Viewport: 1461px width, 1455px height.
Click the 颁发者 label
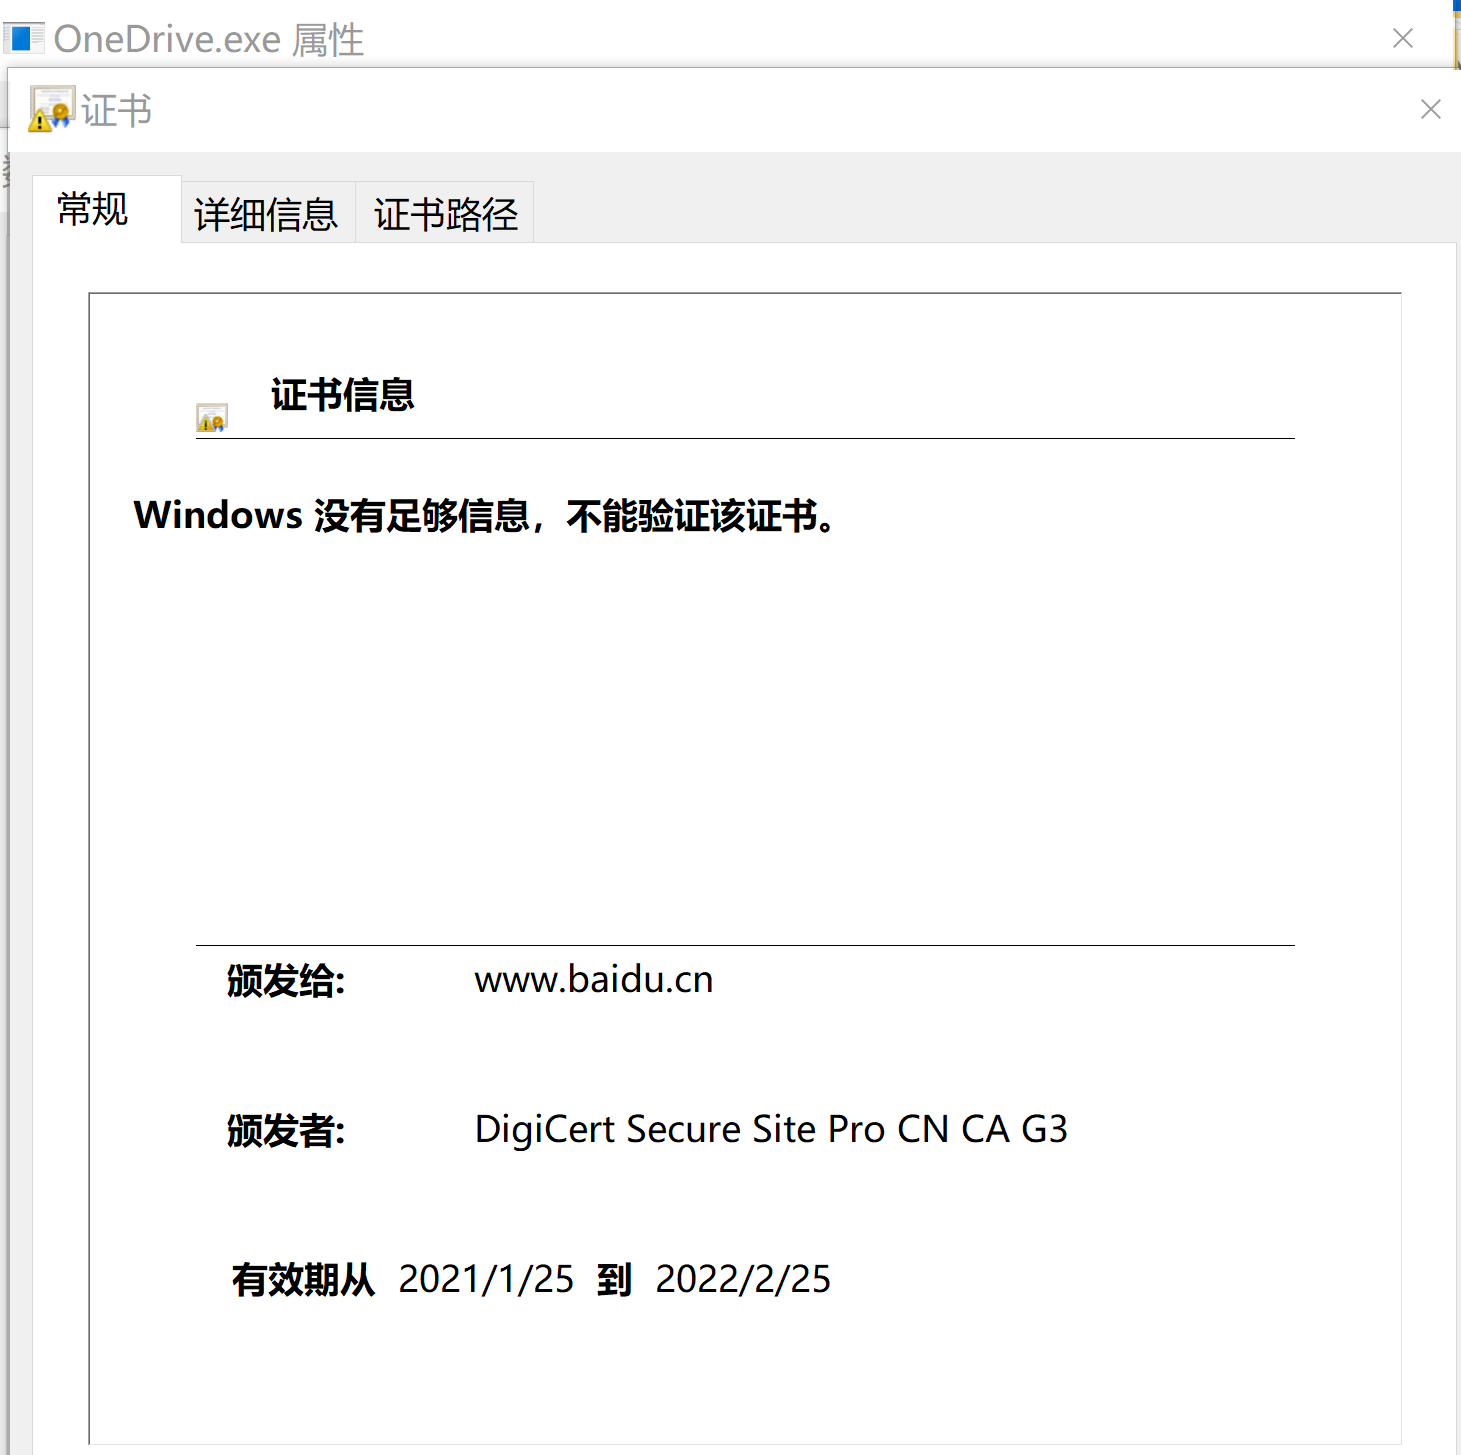tap(284, 1132)
